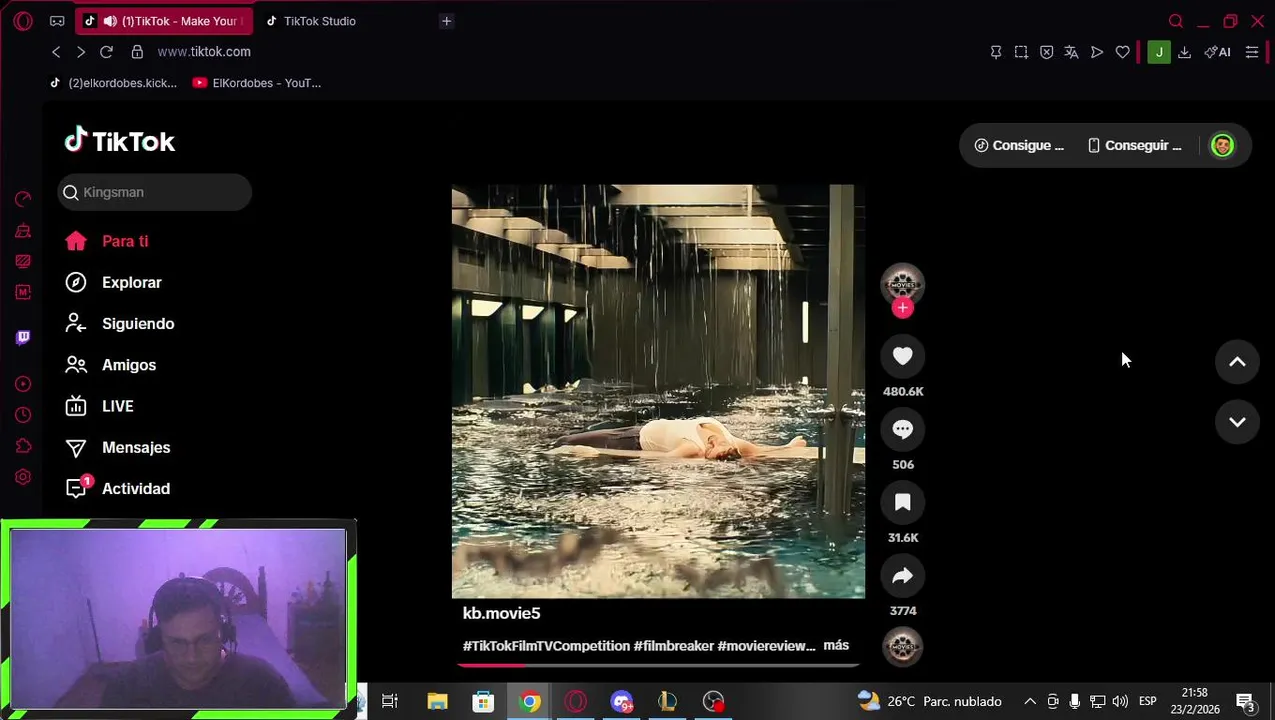Open Twitch in the Opera sidebar

23,337
